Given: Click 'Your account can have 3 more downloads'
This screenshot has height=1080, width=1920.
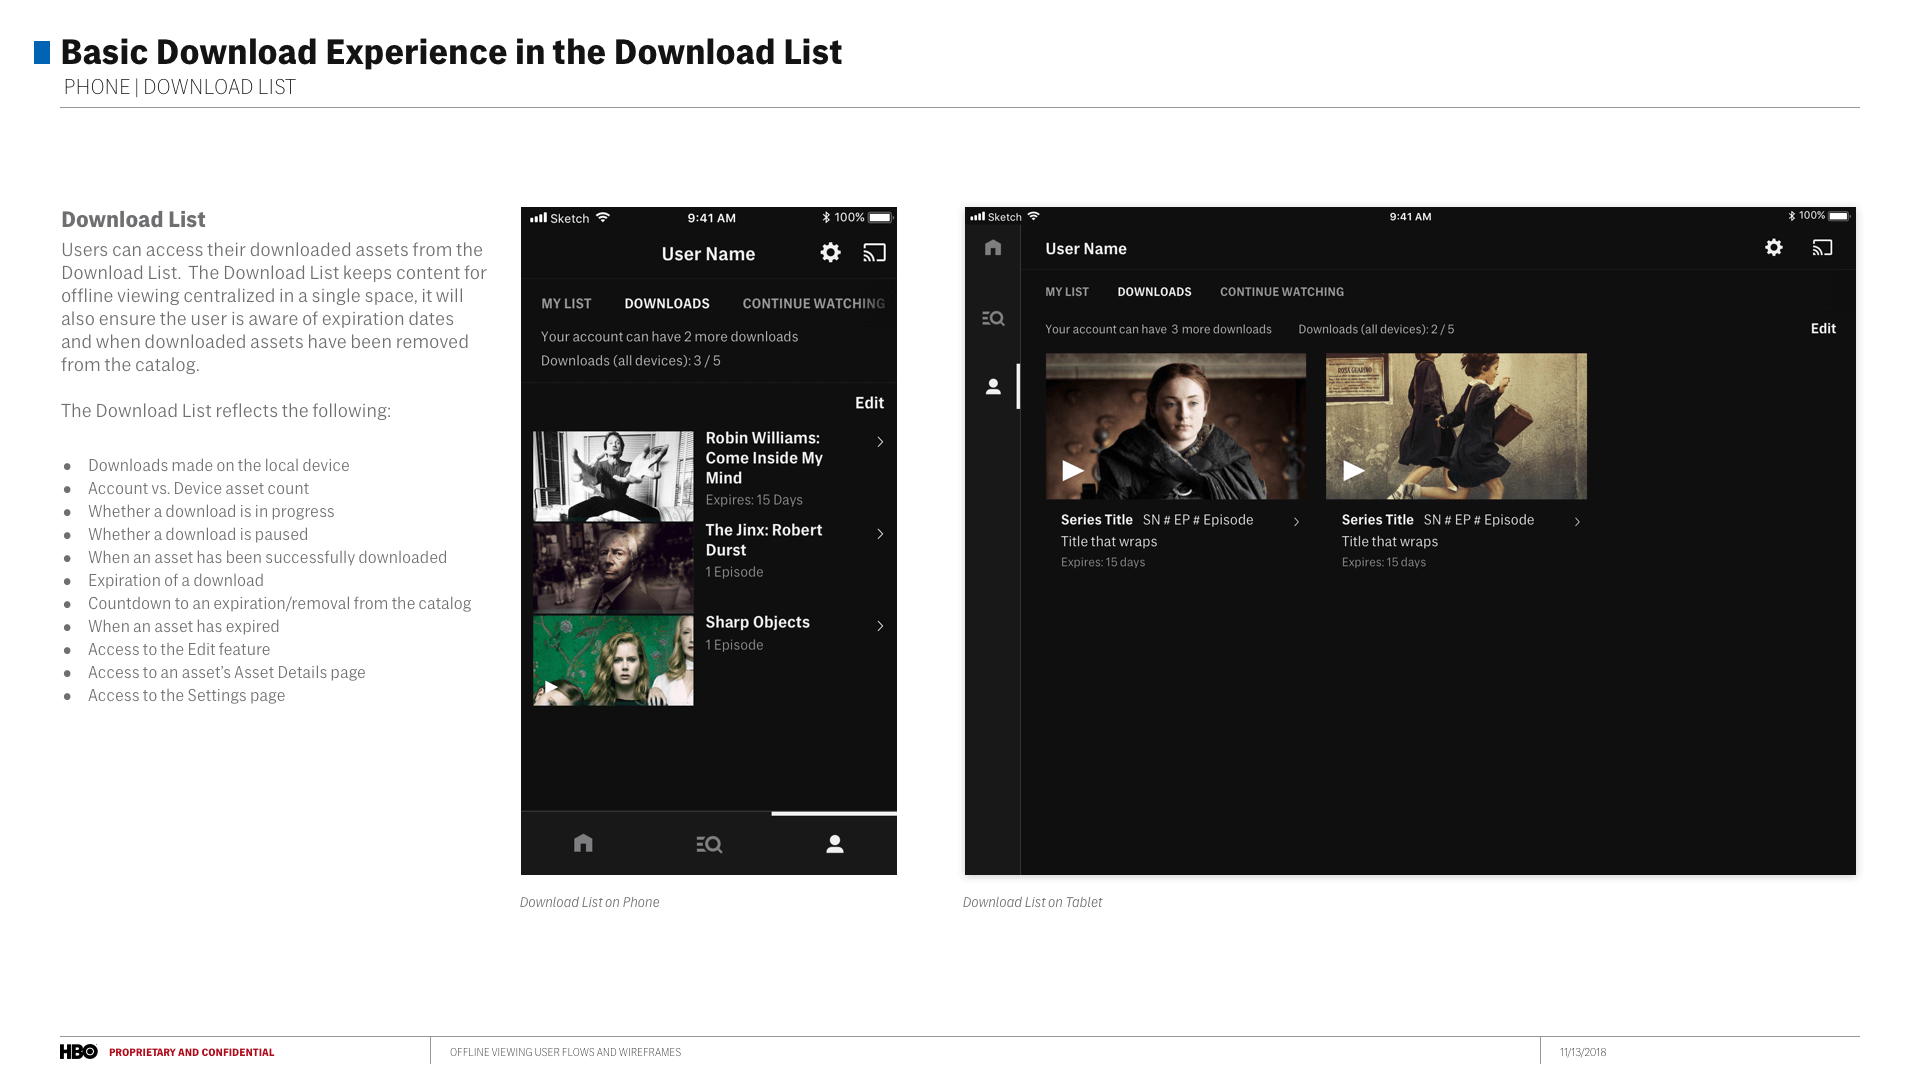Looking at the screenshot, I should 1158,329.
